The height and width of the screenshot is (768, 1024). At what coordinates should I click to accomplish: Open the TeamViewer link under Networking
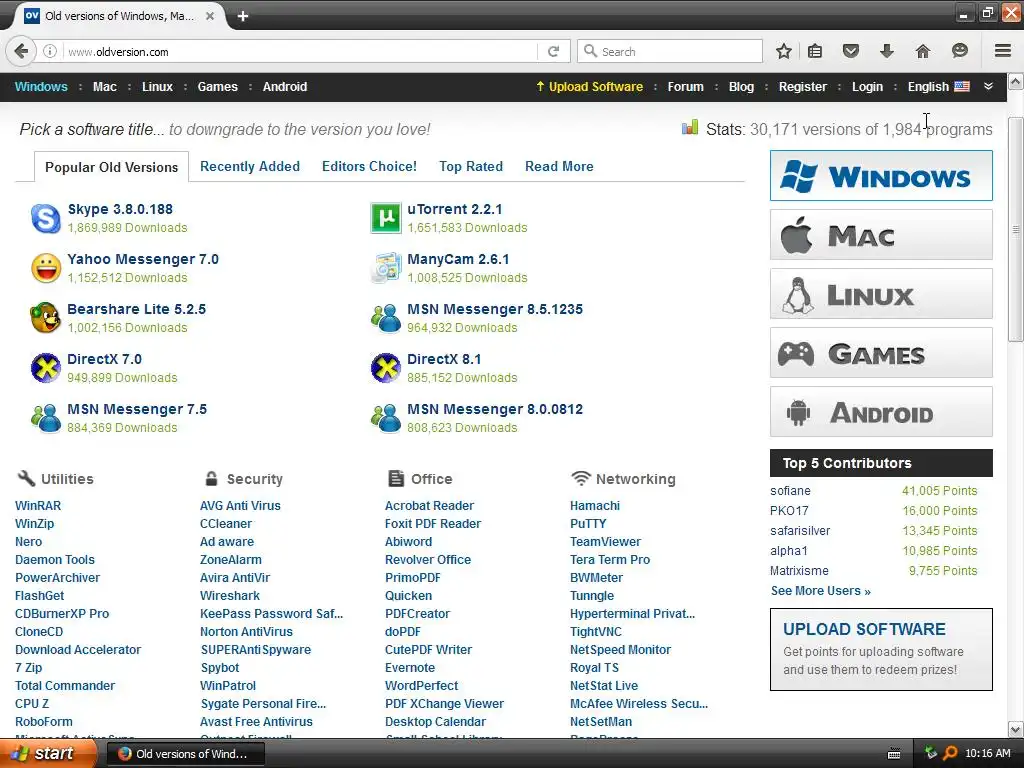605,541
